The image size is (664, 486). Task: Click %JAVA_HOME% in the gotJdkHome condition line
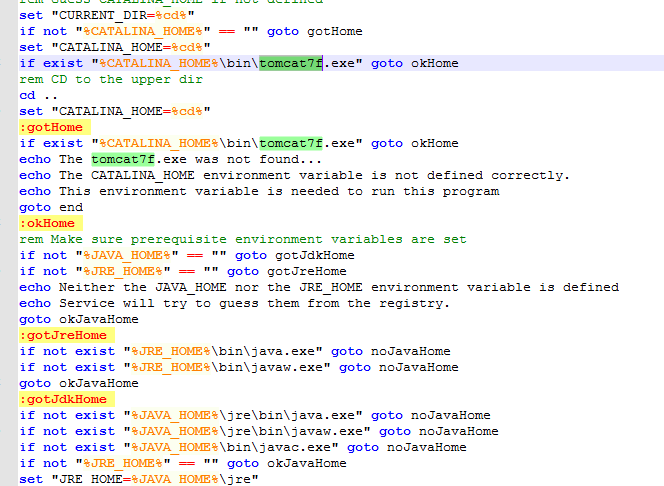click(x=127, y=255)
